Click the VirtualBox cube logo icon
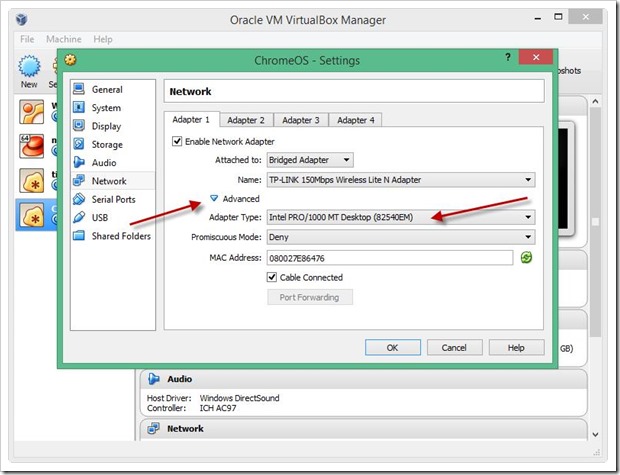The height and width of the screenshot is (475, 620). click(x=21, y=19)
